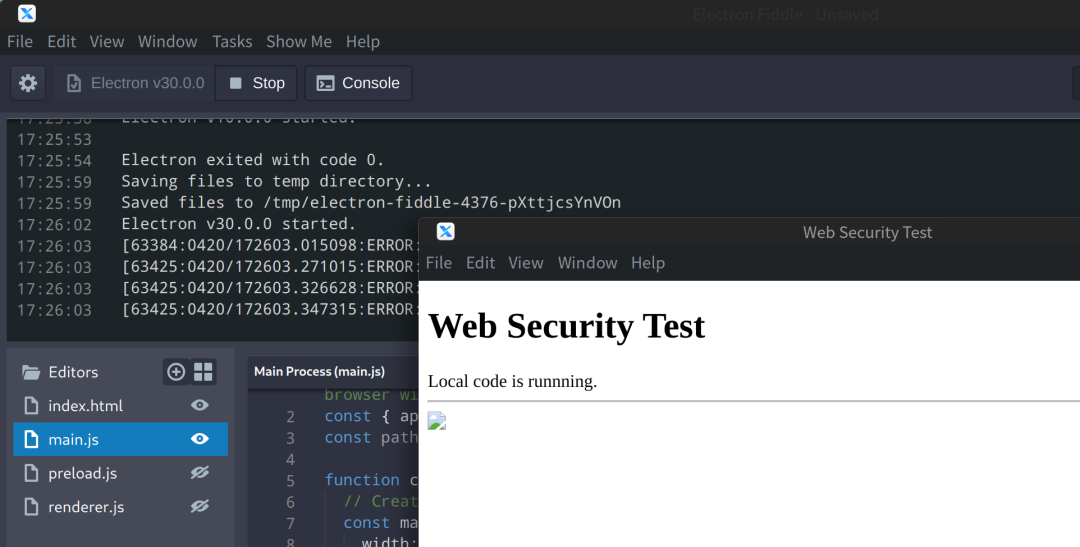Click line number 5 in main.js editor
This screenshot has height=547, width=1080.
[290, 480]
